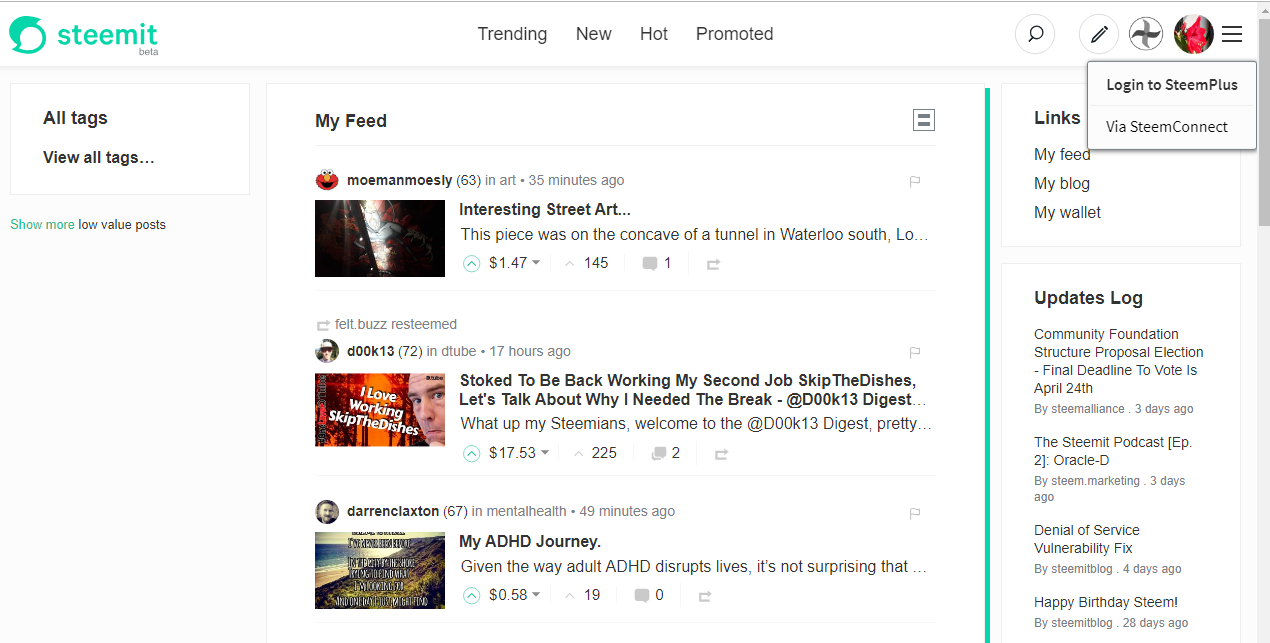
Task: Upvote the My ADHD Journey post
Action: tap(472, 595)
